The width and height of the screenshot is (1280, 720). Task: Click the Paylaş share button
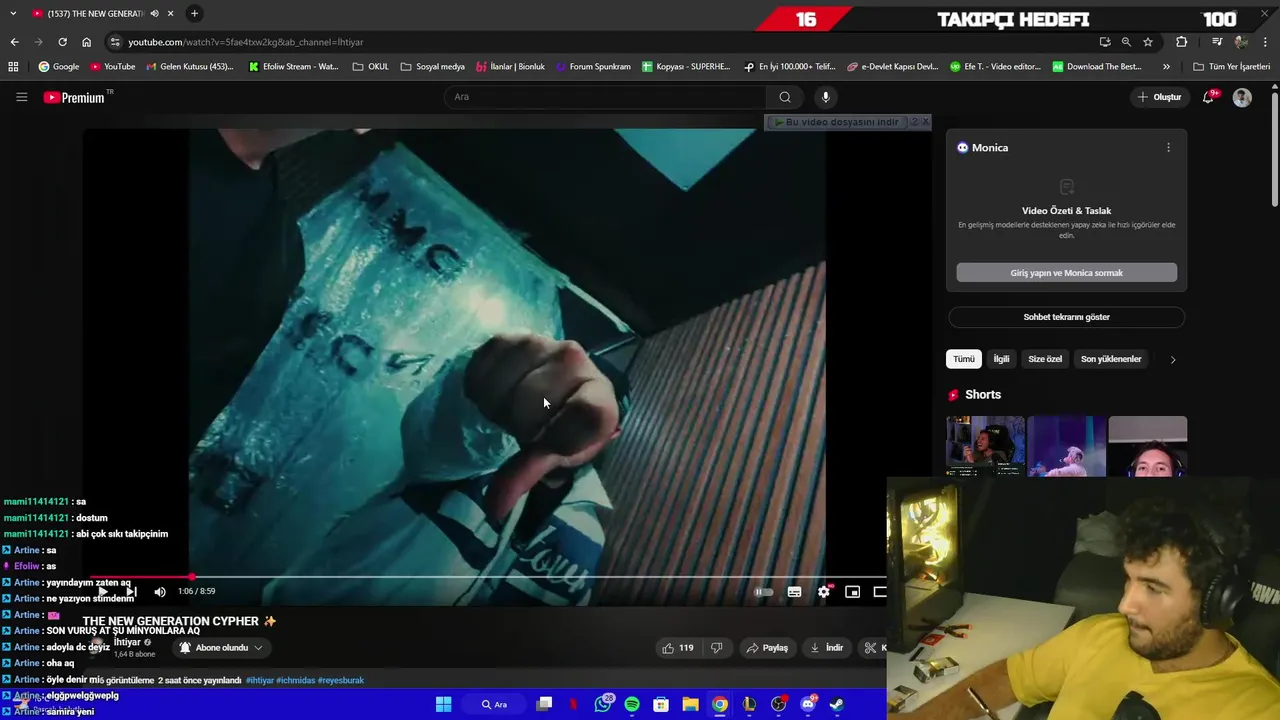(767, 648)
